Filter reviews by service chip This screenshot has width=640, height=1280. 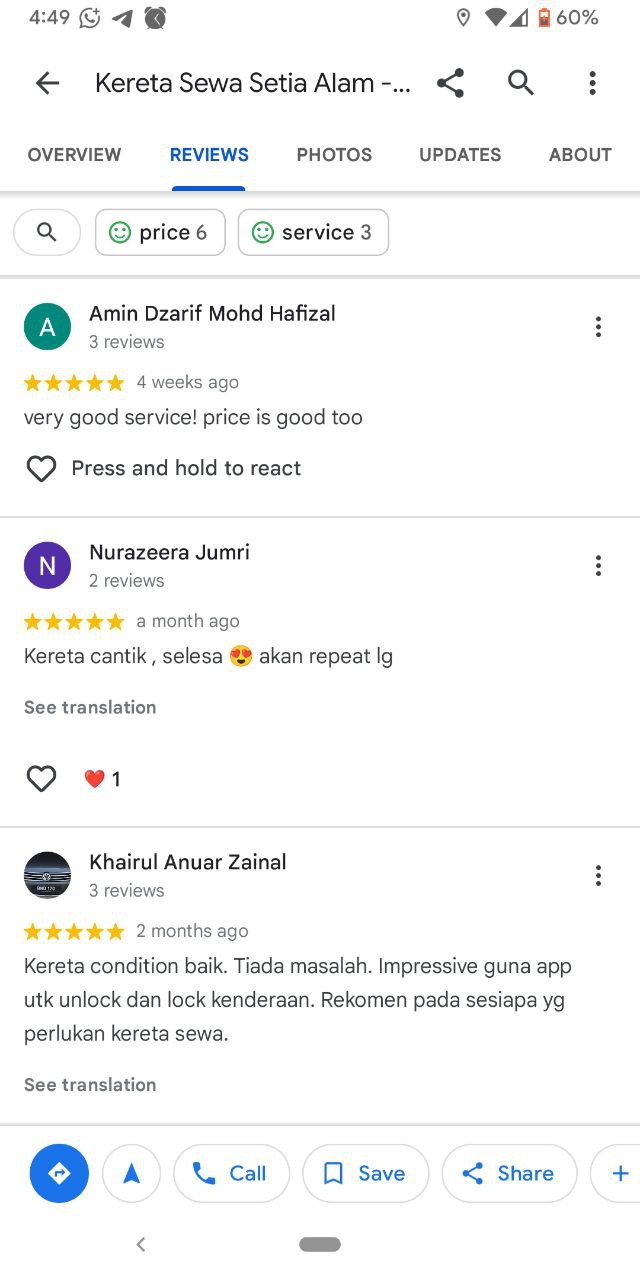pos(313,232)
